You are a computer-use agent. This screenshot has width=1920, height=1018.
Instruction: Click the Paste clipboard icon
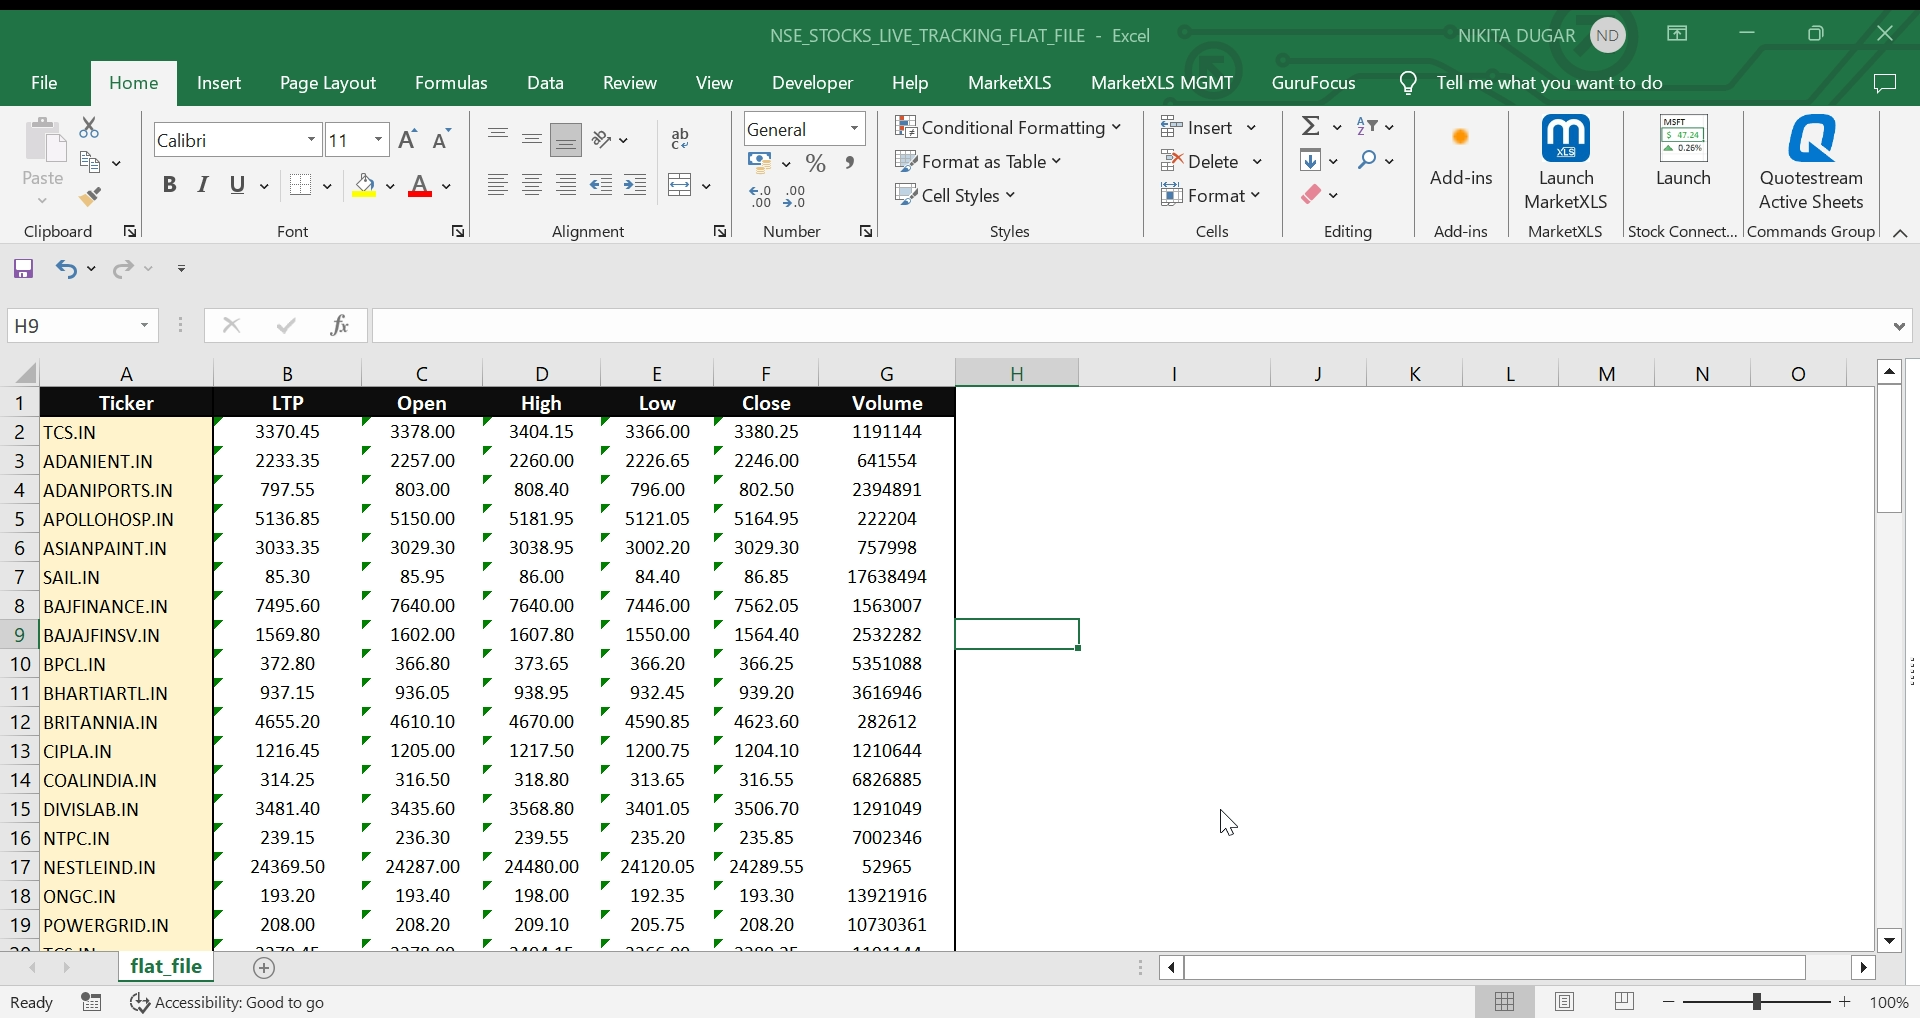coord(43,142)
